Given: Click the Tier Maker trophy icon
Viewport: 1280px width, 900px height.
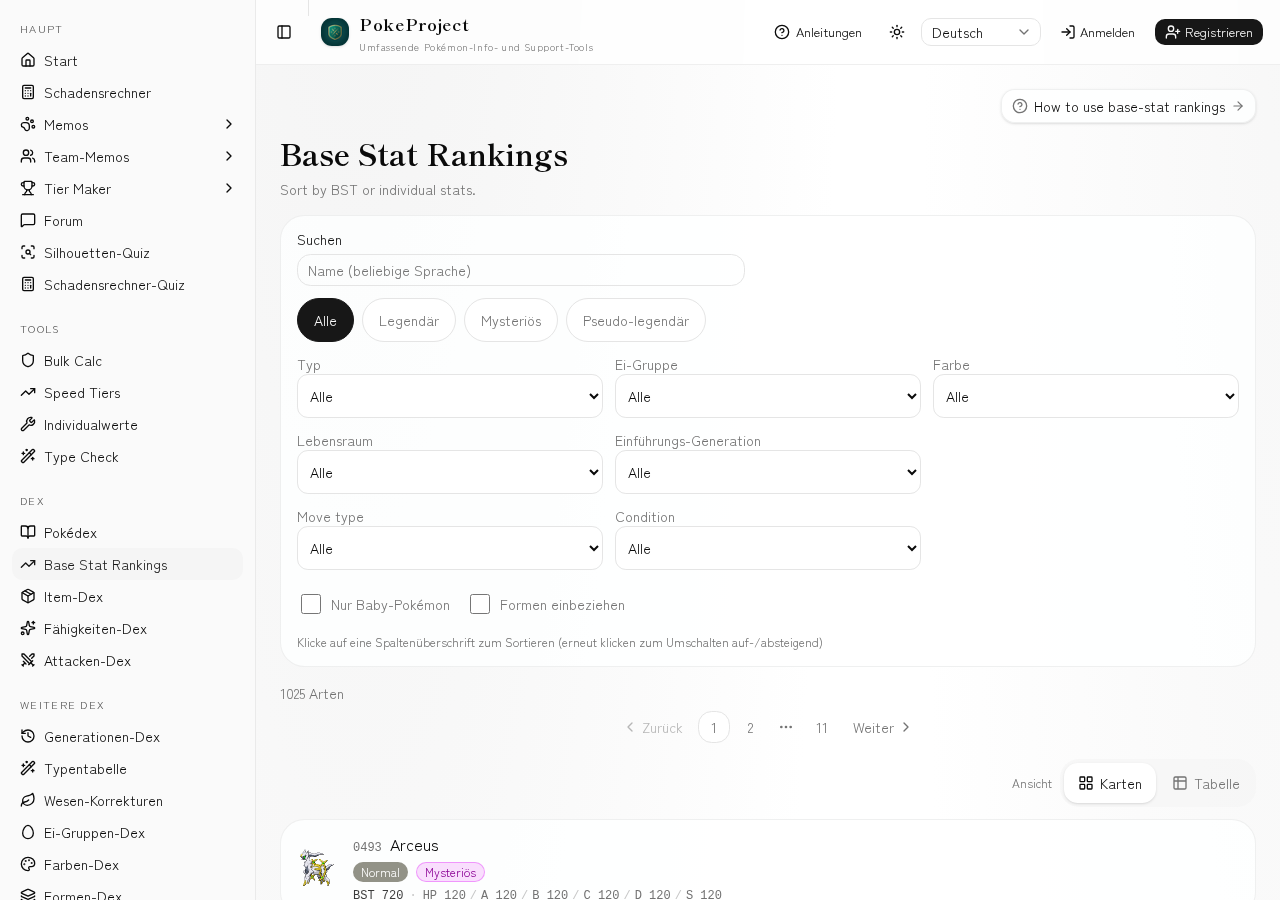Looking at the screenshot, I should [28, 188].
